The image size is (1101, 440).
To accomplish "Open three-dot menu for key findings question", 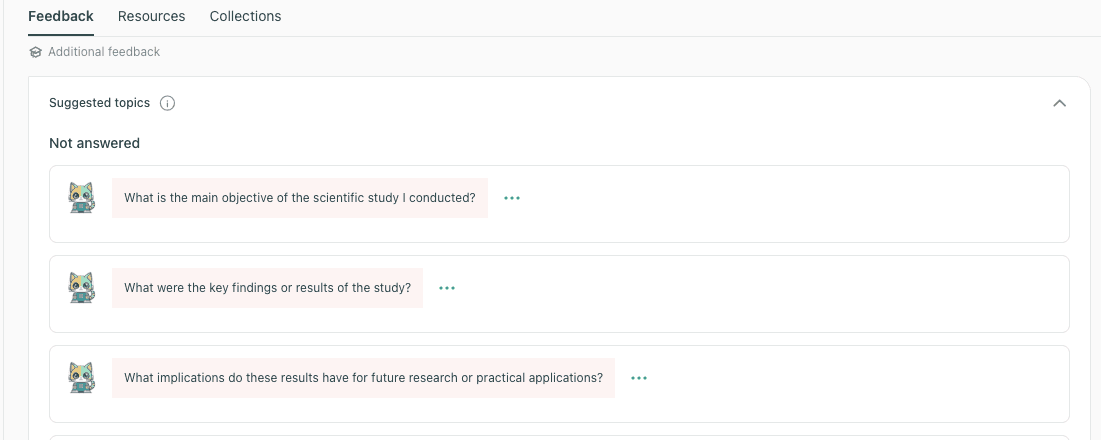I will [x=447, y=288].
